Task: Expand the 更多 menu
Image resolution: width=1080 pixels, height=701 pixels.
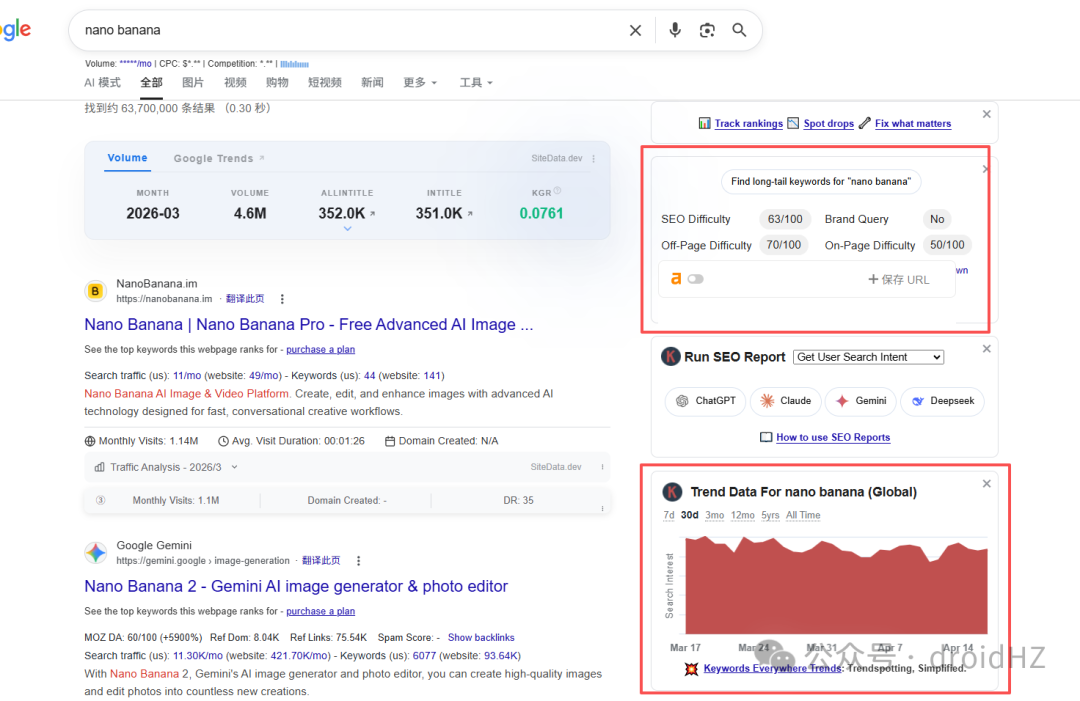Action: (x=419, y=83)
